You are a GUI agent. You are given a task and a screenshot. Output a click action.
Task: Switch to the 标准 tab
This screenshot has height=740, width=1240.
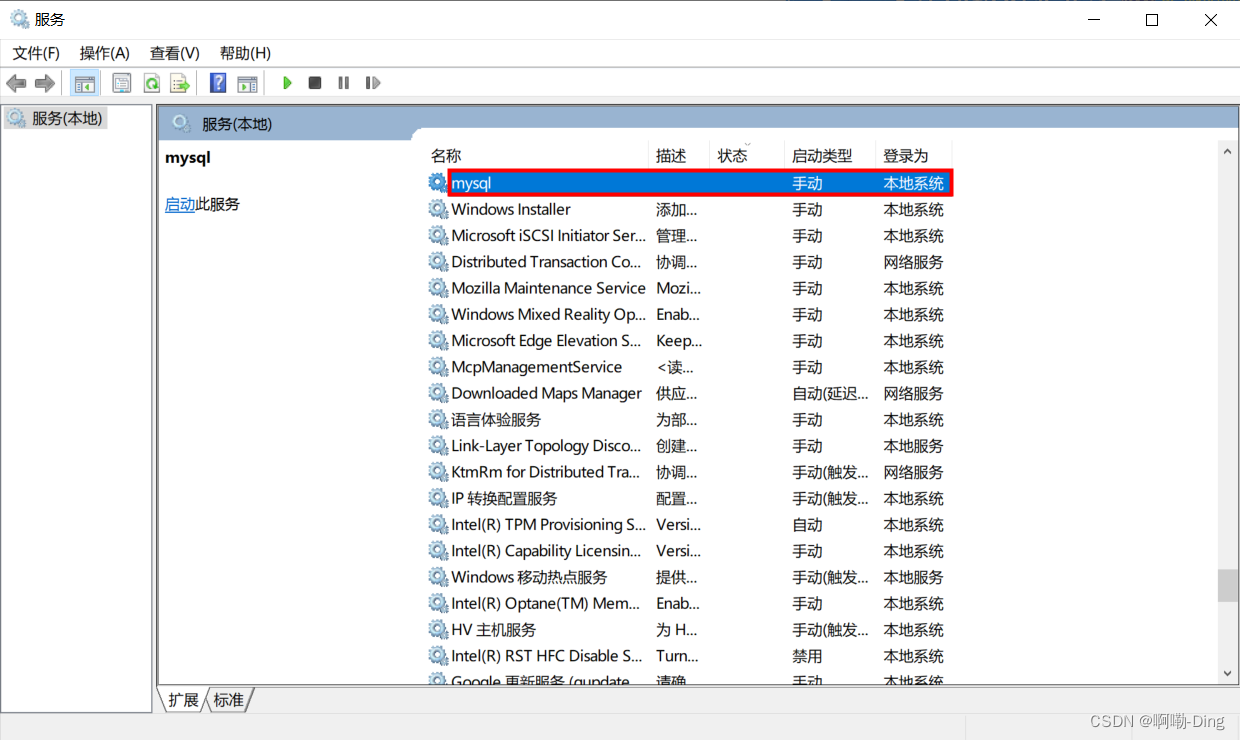pyautogui.click(x=228, y=700)
